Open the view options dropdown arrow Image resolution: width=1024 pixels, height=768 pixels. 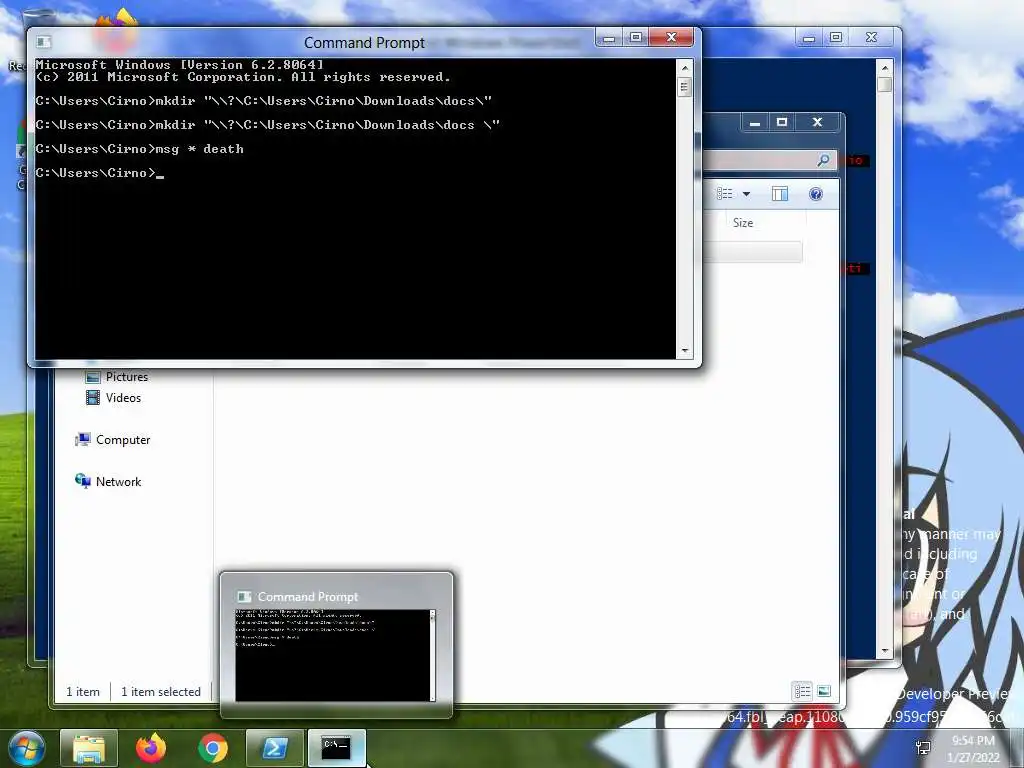(x=746, y=194)
